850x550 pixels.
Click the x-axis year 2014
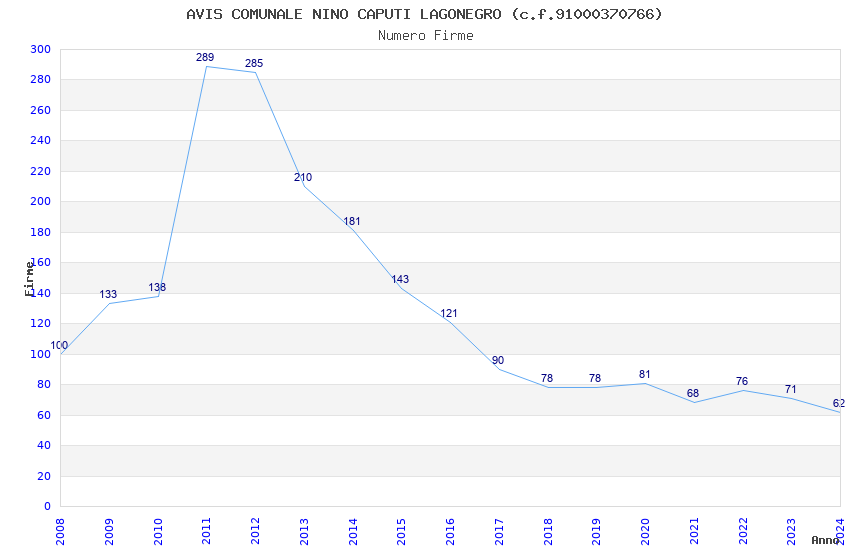[353, 531]
